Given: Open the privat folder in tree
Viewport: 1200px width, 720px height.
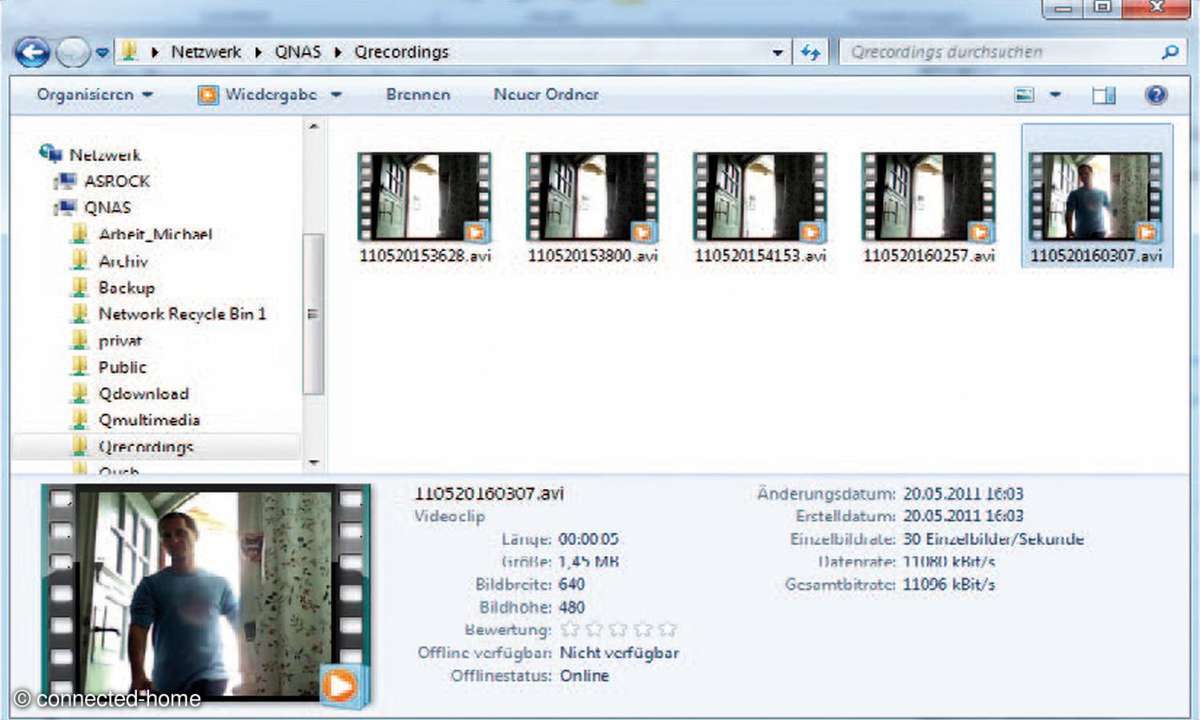Looking at the screenshot, I should [x=121, y=341].
